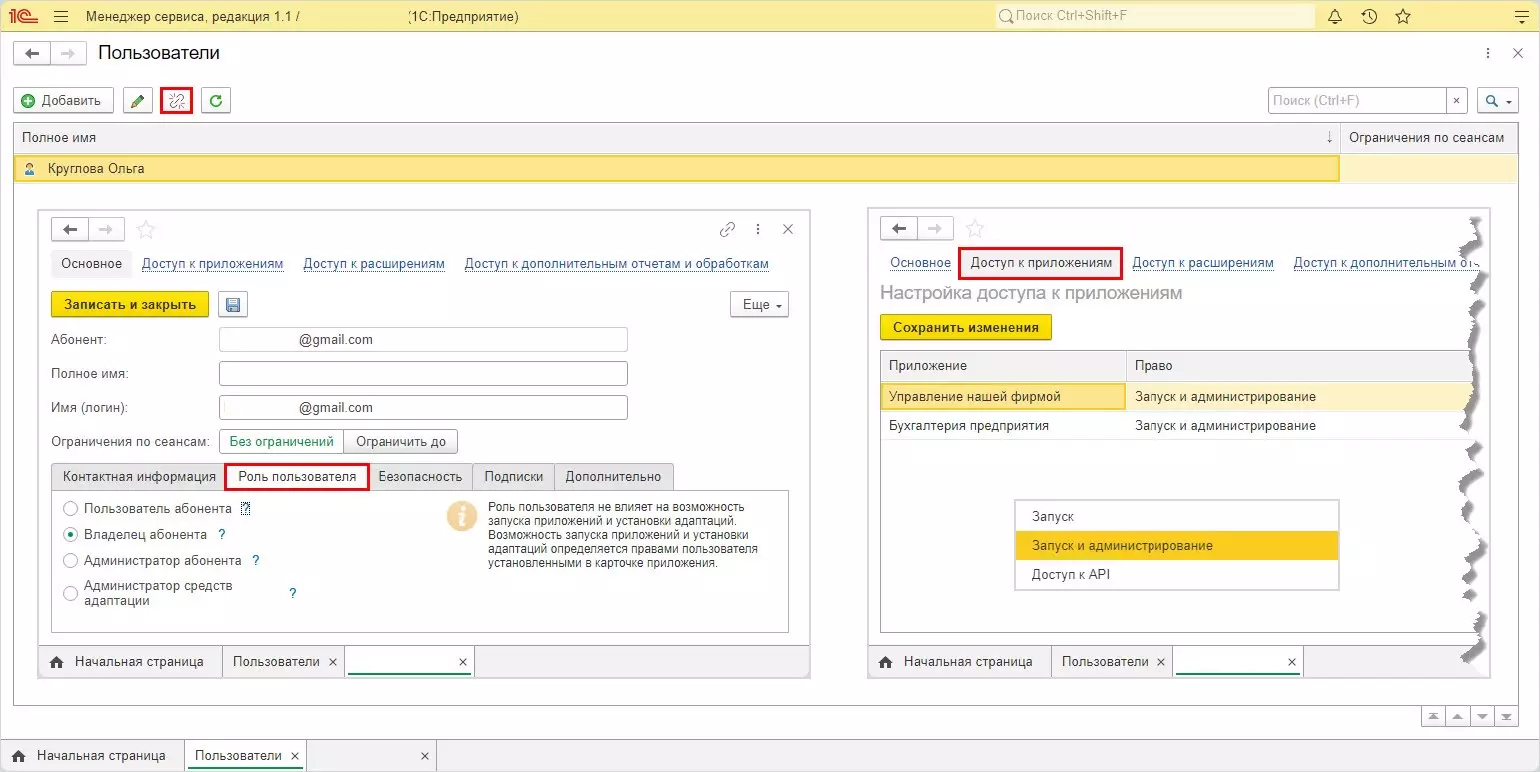The height and width of the screenshot is (772, 1540).
Task: Choose Администратор средств адаптации role
Action: 71,593
